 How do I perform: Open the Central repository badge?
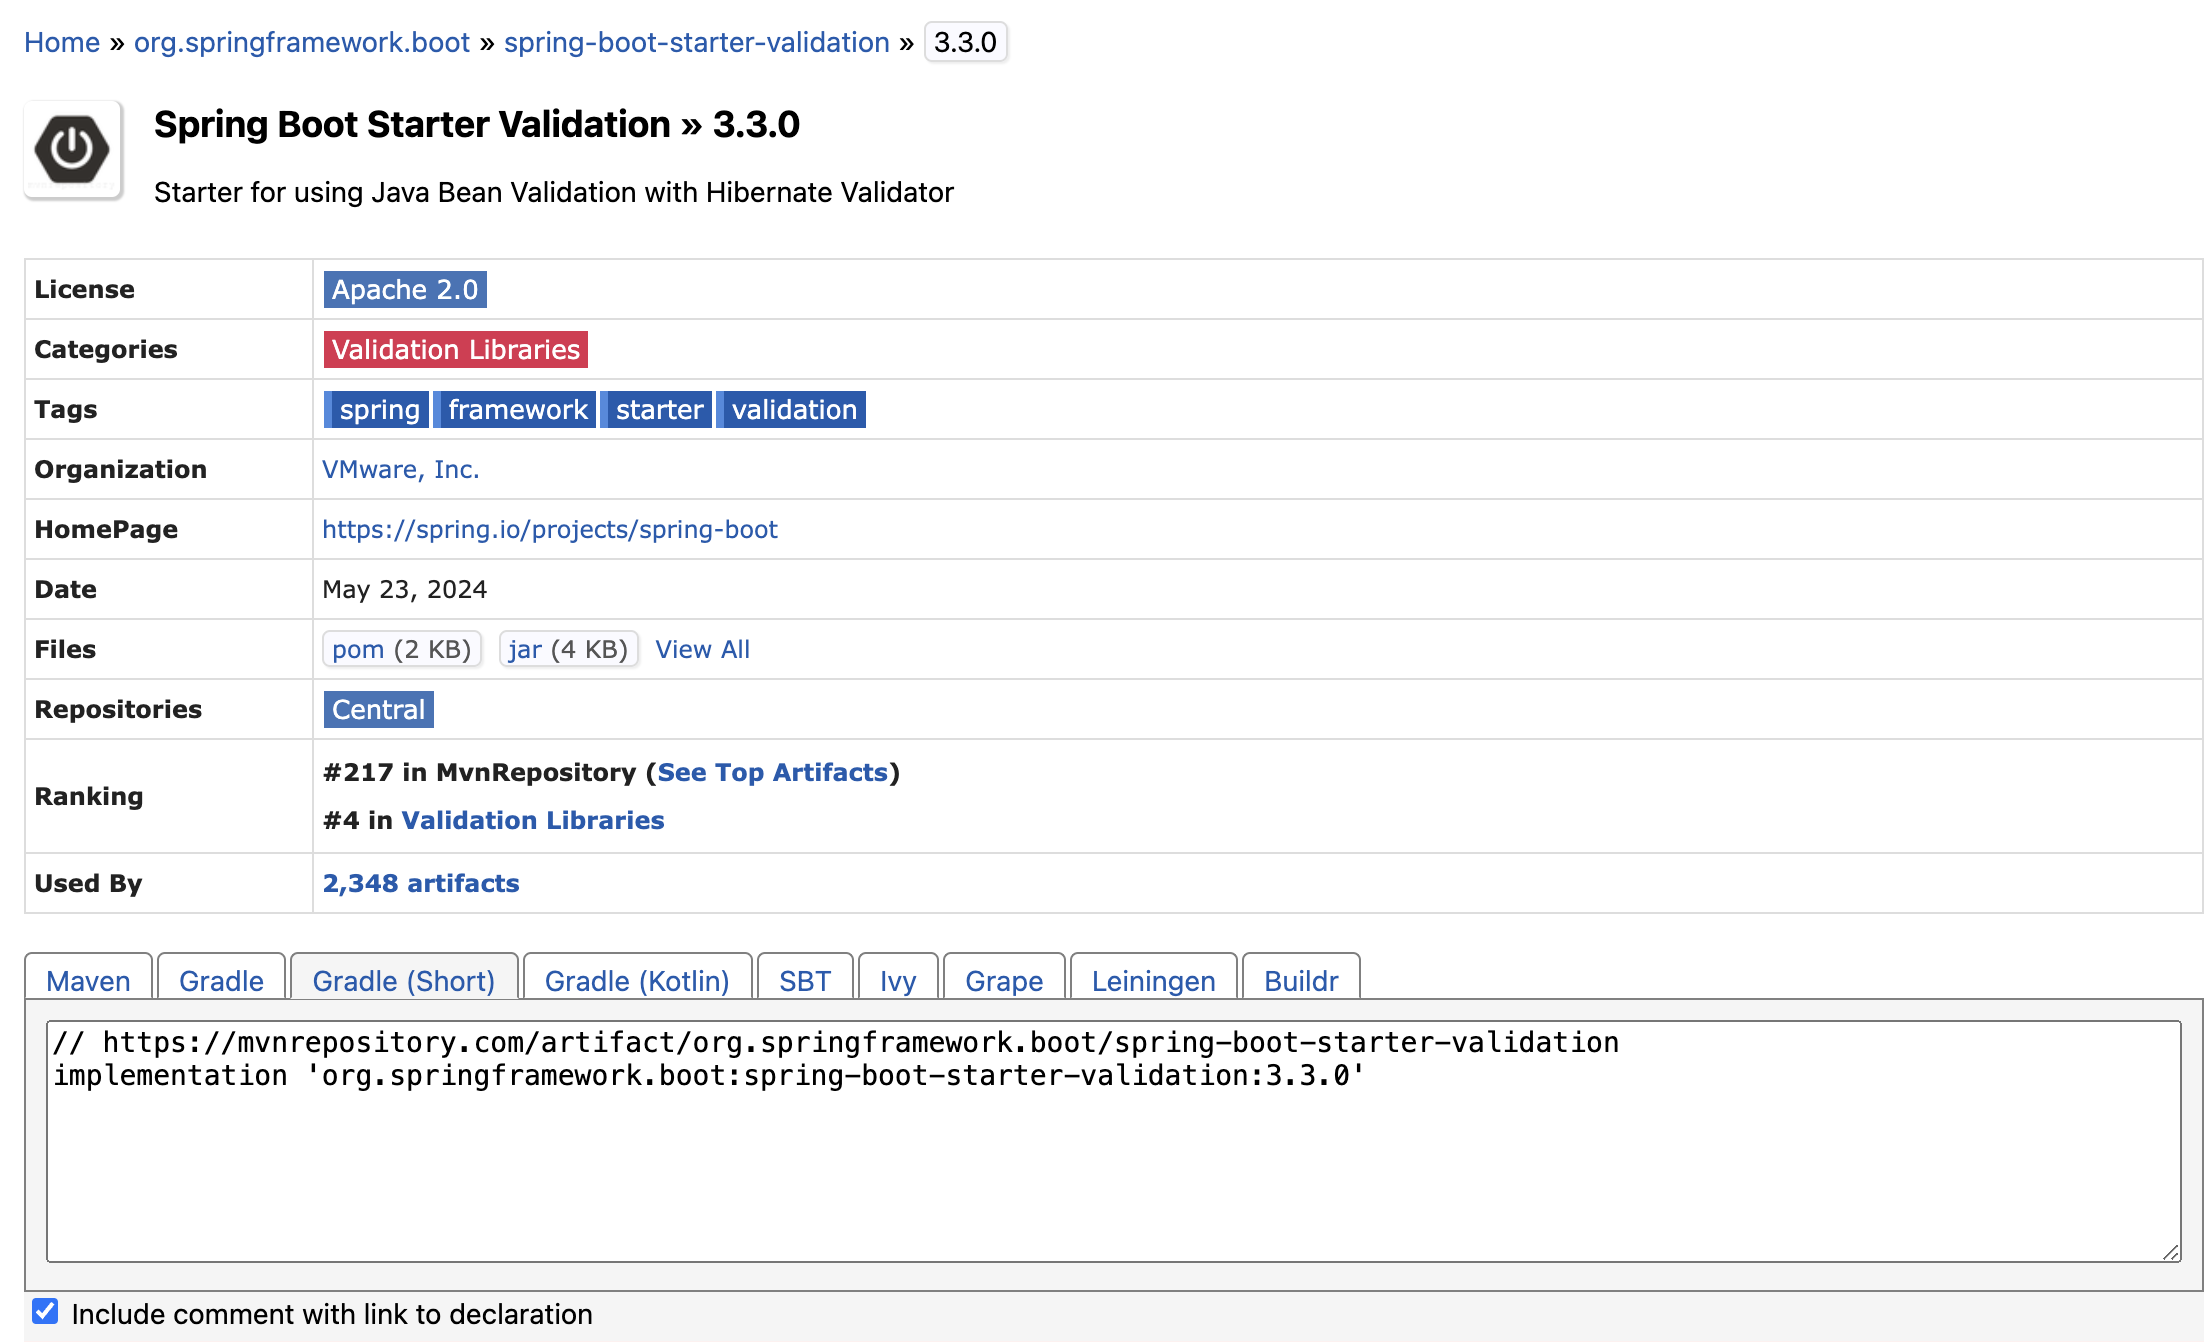[x=378, y=709]
